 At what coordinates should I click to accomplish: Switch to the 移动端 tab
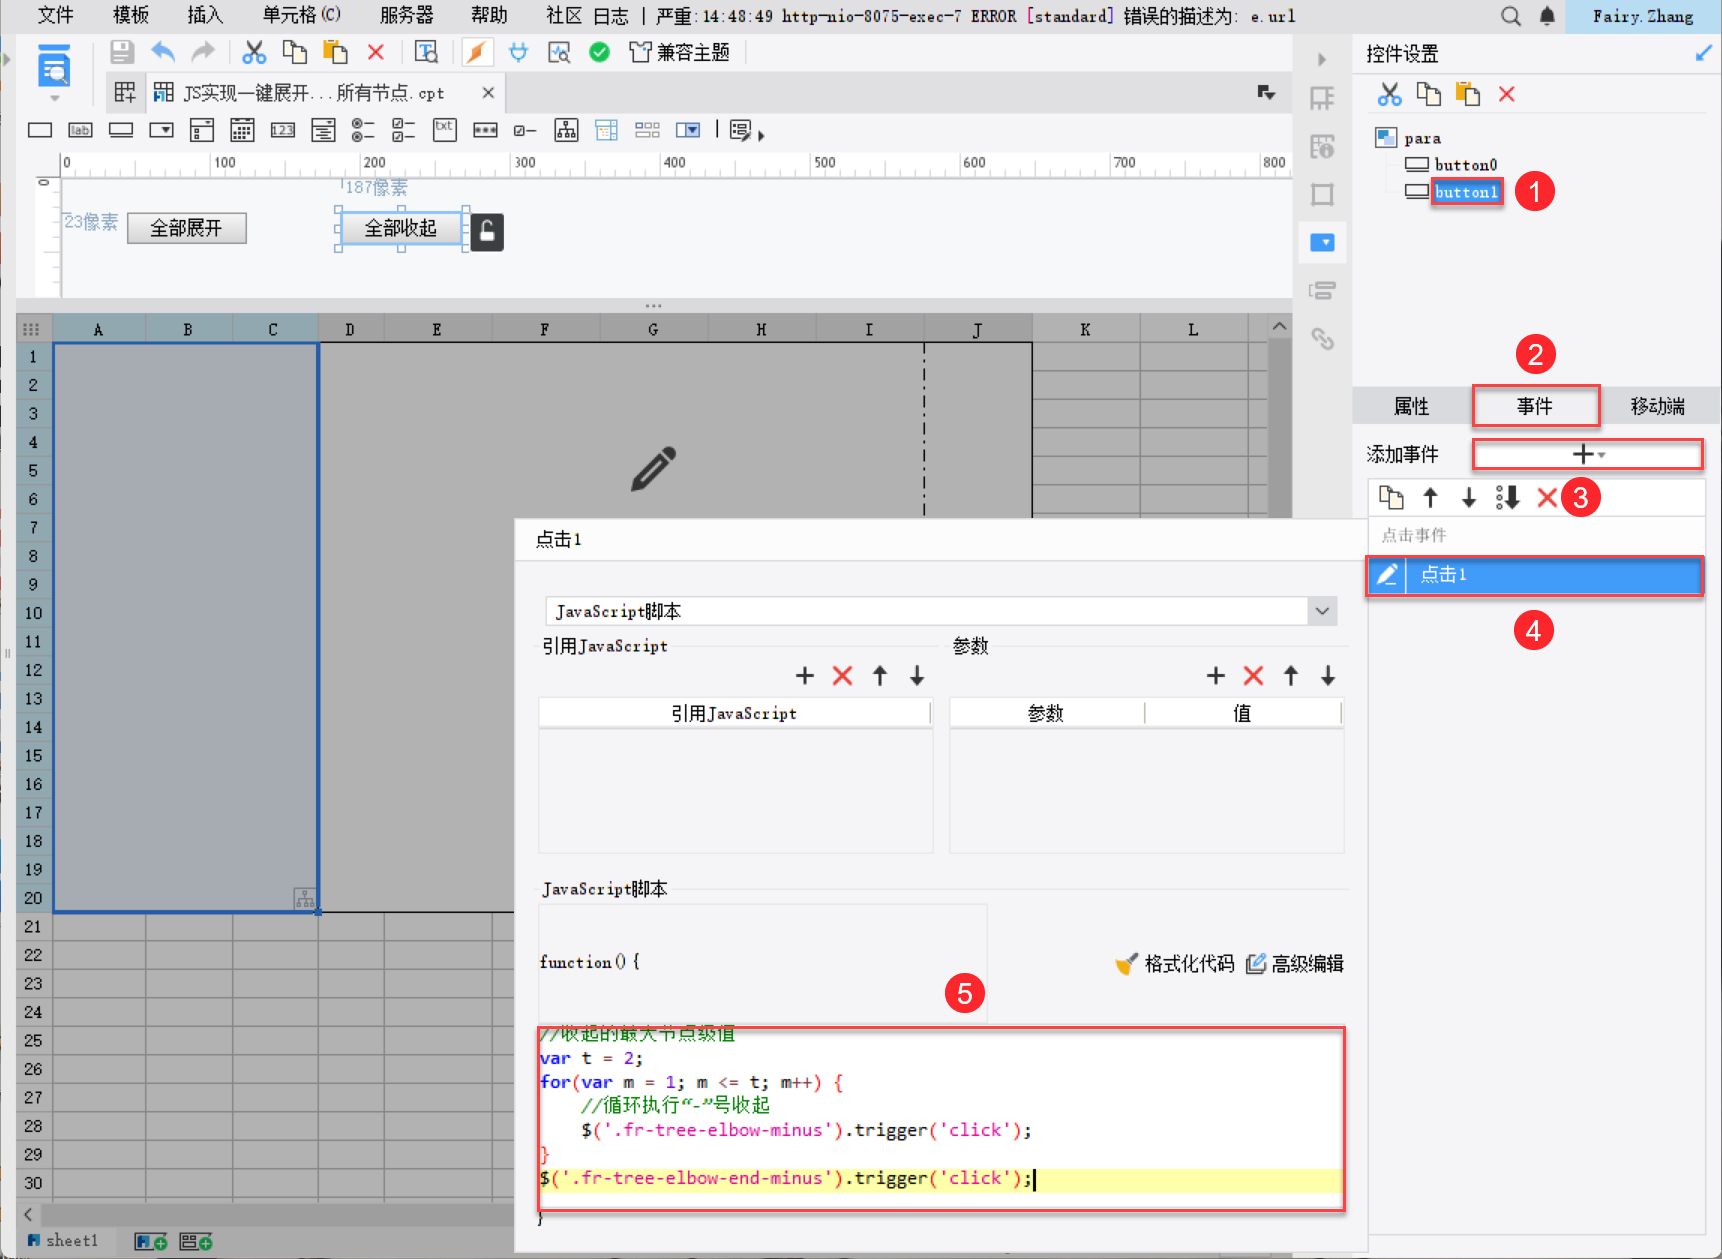tap(1658, 406)
